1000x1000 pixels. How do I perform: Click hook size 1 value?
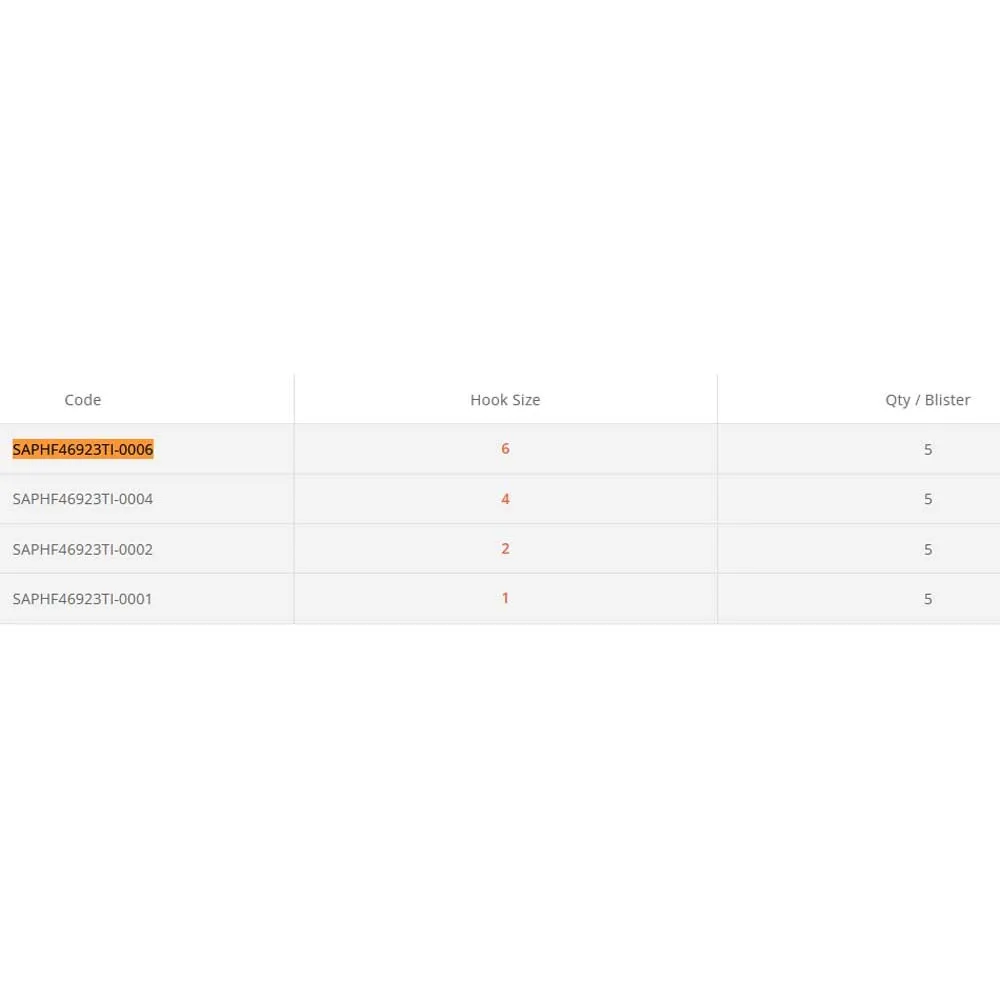505,598
